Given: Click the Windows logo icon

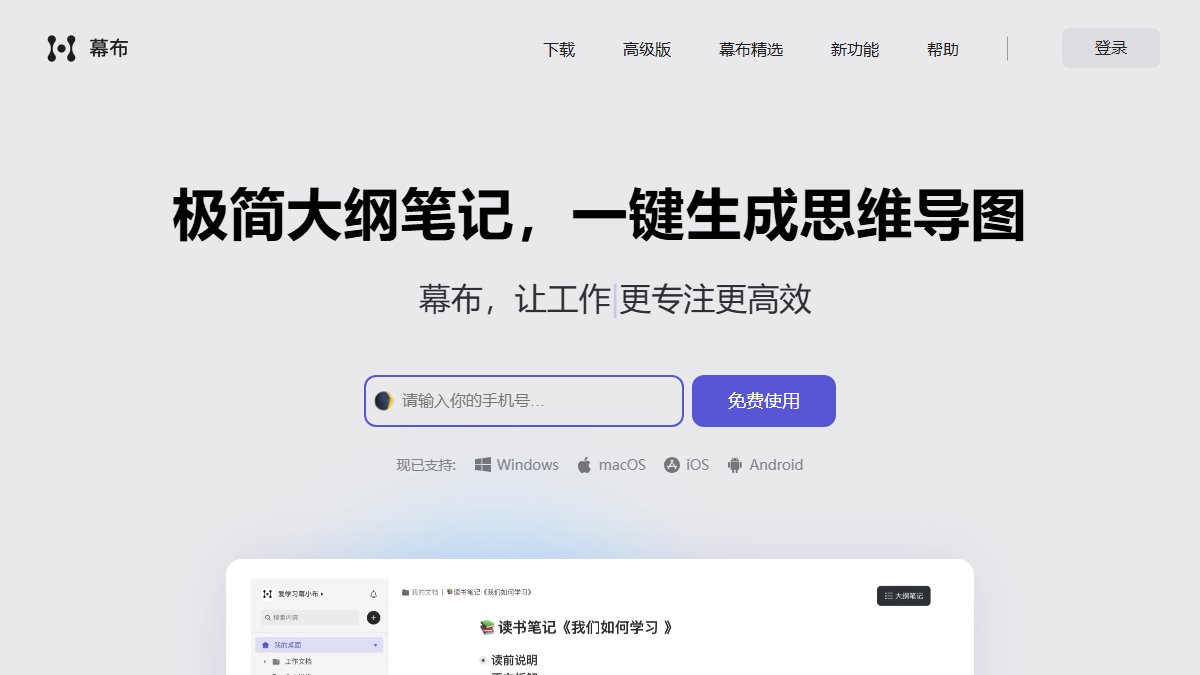Looking at the screenshot, I should (483, 465).
